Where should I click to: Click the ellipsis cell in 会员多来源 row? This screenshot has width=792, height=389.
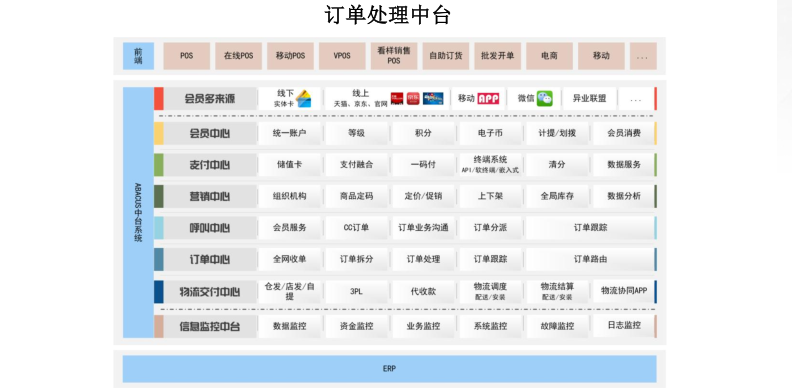click(x=635, y=99)
